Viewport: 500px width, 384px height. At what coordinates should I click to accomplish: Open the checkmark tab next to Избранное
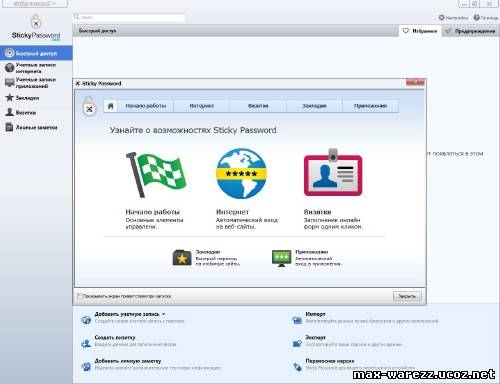pos(470,31)
